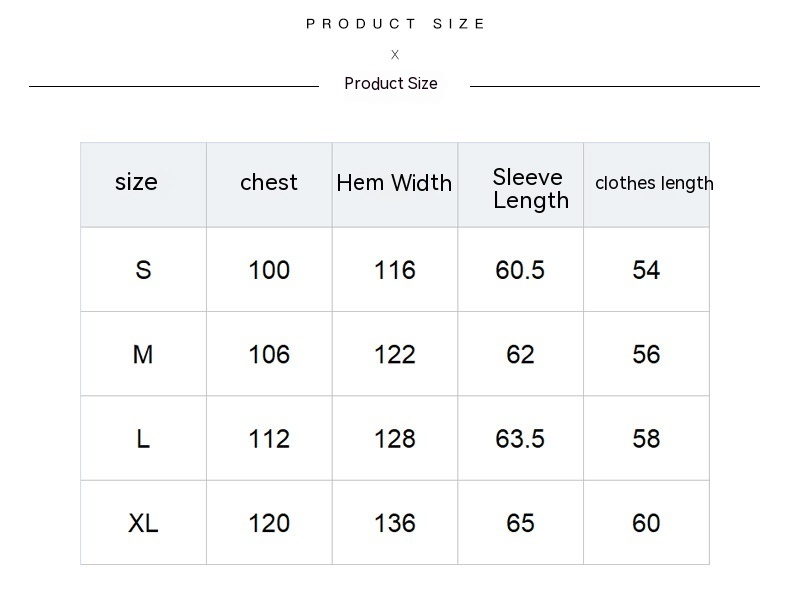Click the Sleeve Length column header

coord(530,188)
